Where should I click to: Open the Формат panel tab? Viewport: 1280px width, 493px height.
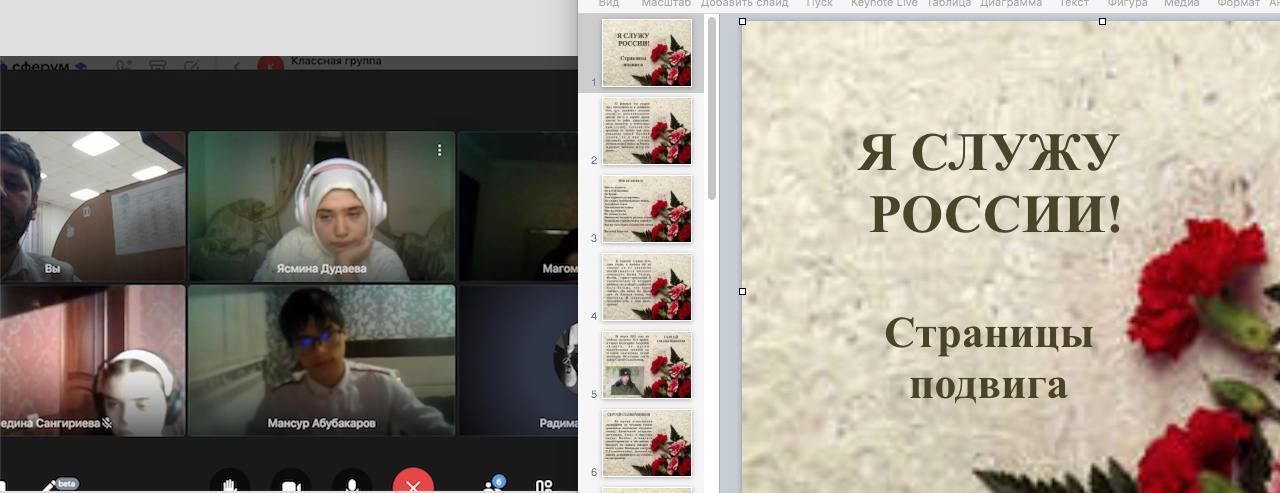coord(1238,4)
